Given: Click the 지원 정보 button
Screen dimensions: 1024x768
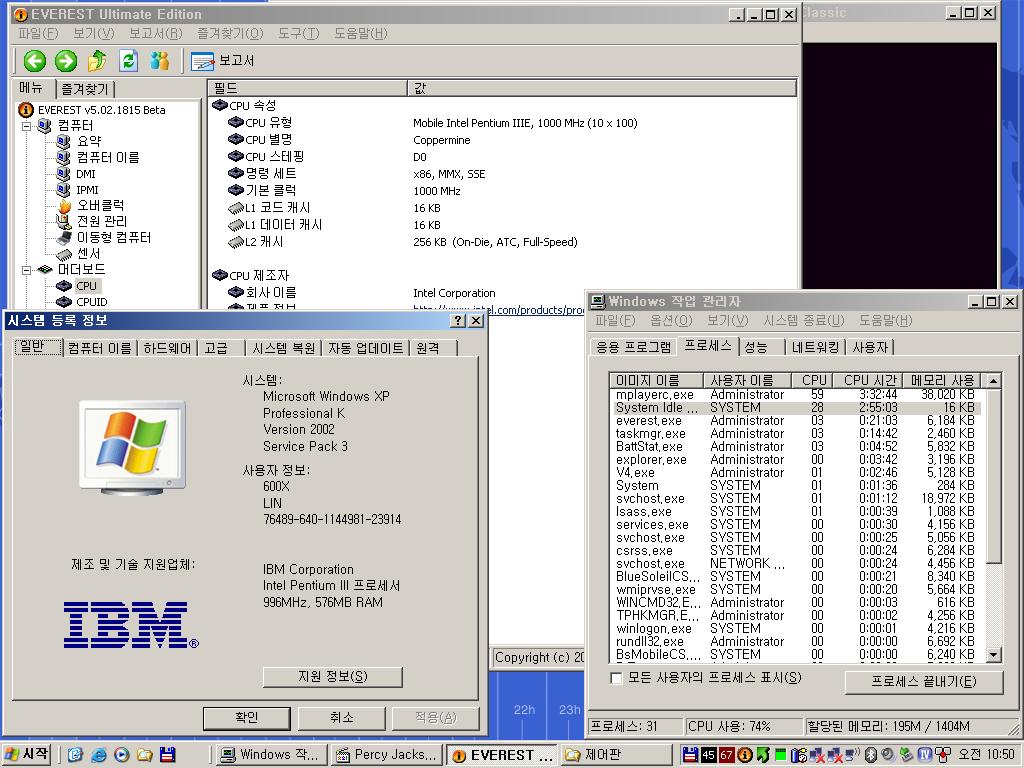Looking at the screenshot, I should click(x=331, y=677).
